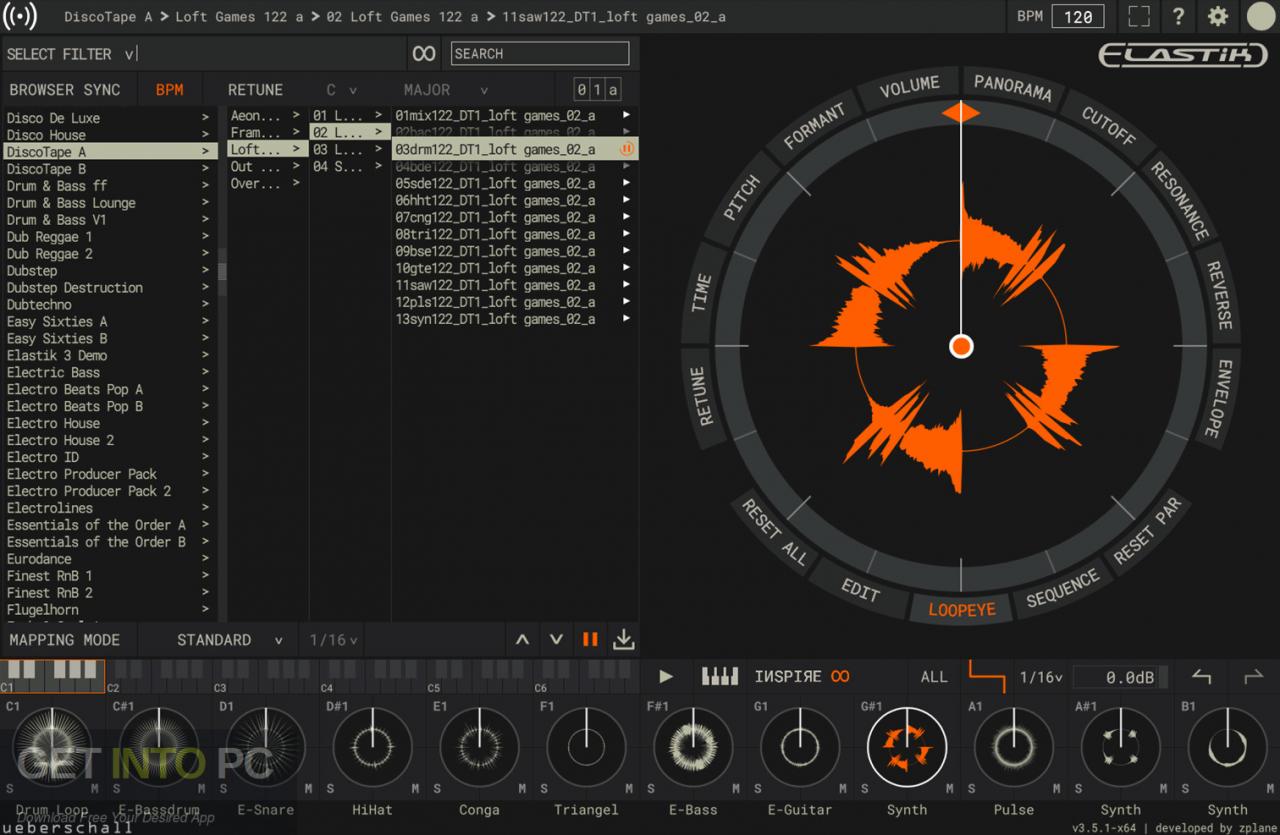Image resolution: width=1280 pixels, height=835 pixels.
Task: Mute the E-Bass pad with its M button
Action: 738,788
